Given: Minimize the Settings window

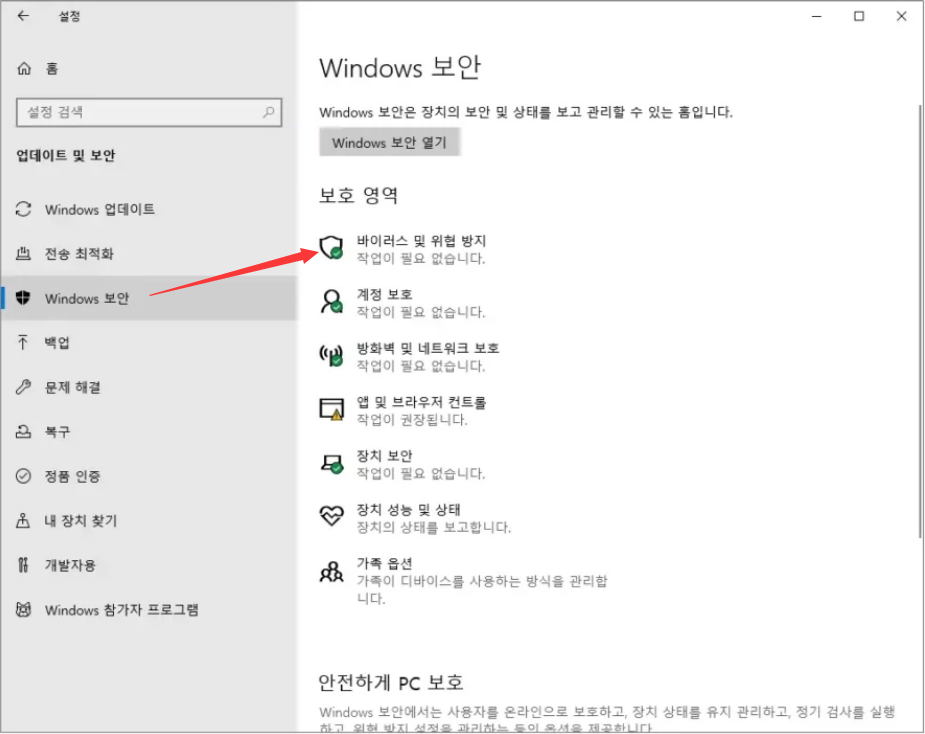Looking at the screenshot, I should [816, 17].
